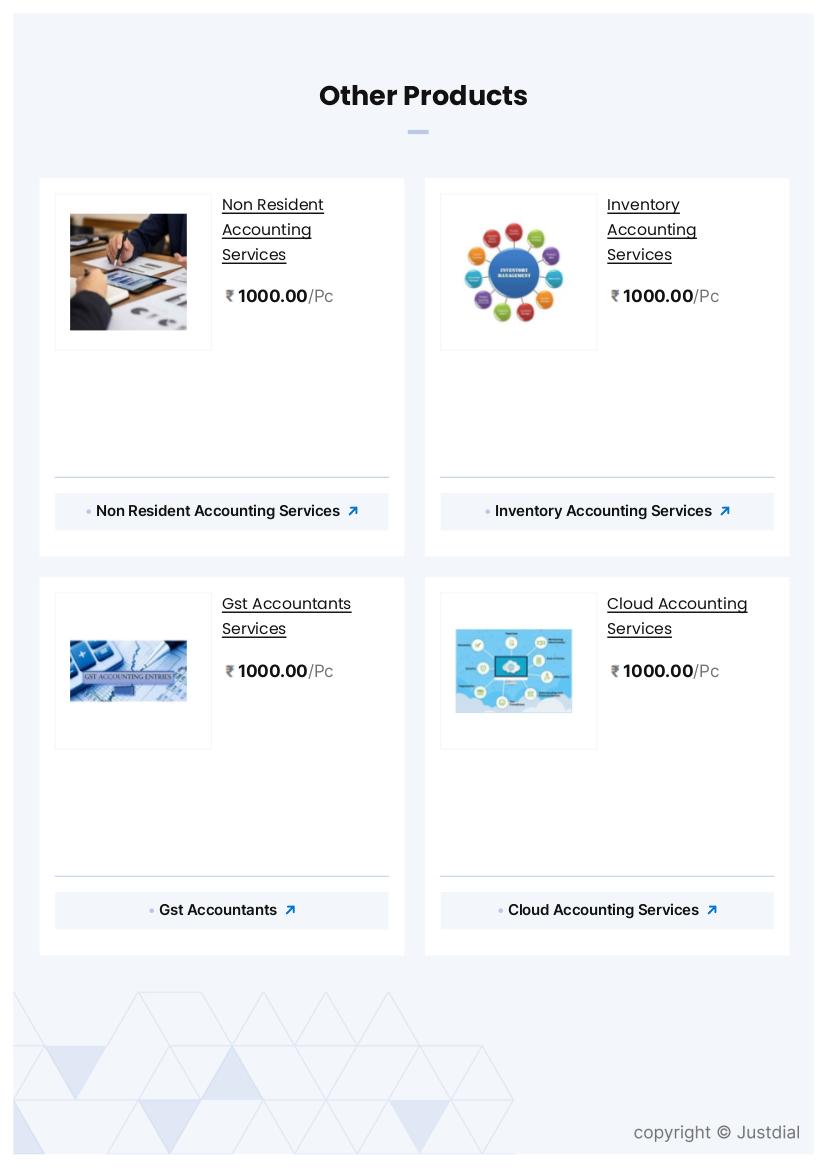The width and height of the screenshot is (827, 1170).
Task: Follow the Gst Accountants Services title link
Action: [286, 616]
